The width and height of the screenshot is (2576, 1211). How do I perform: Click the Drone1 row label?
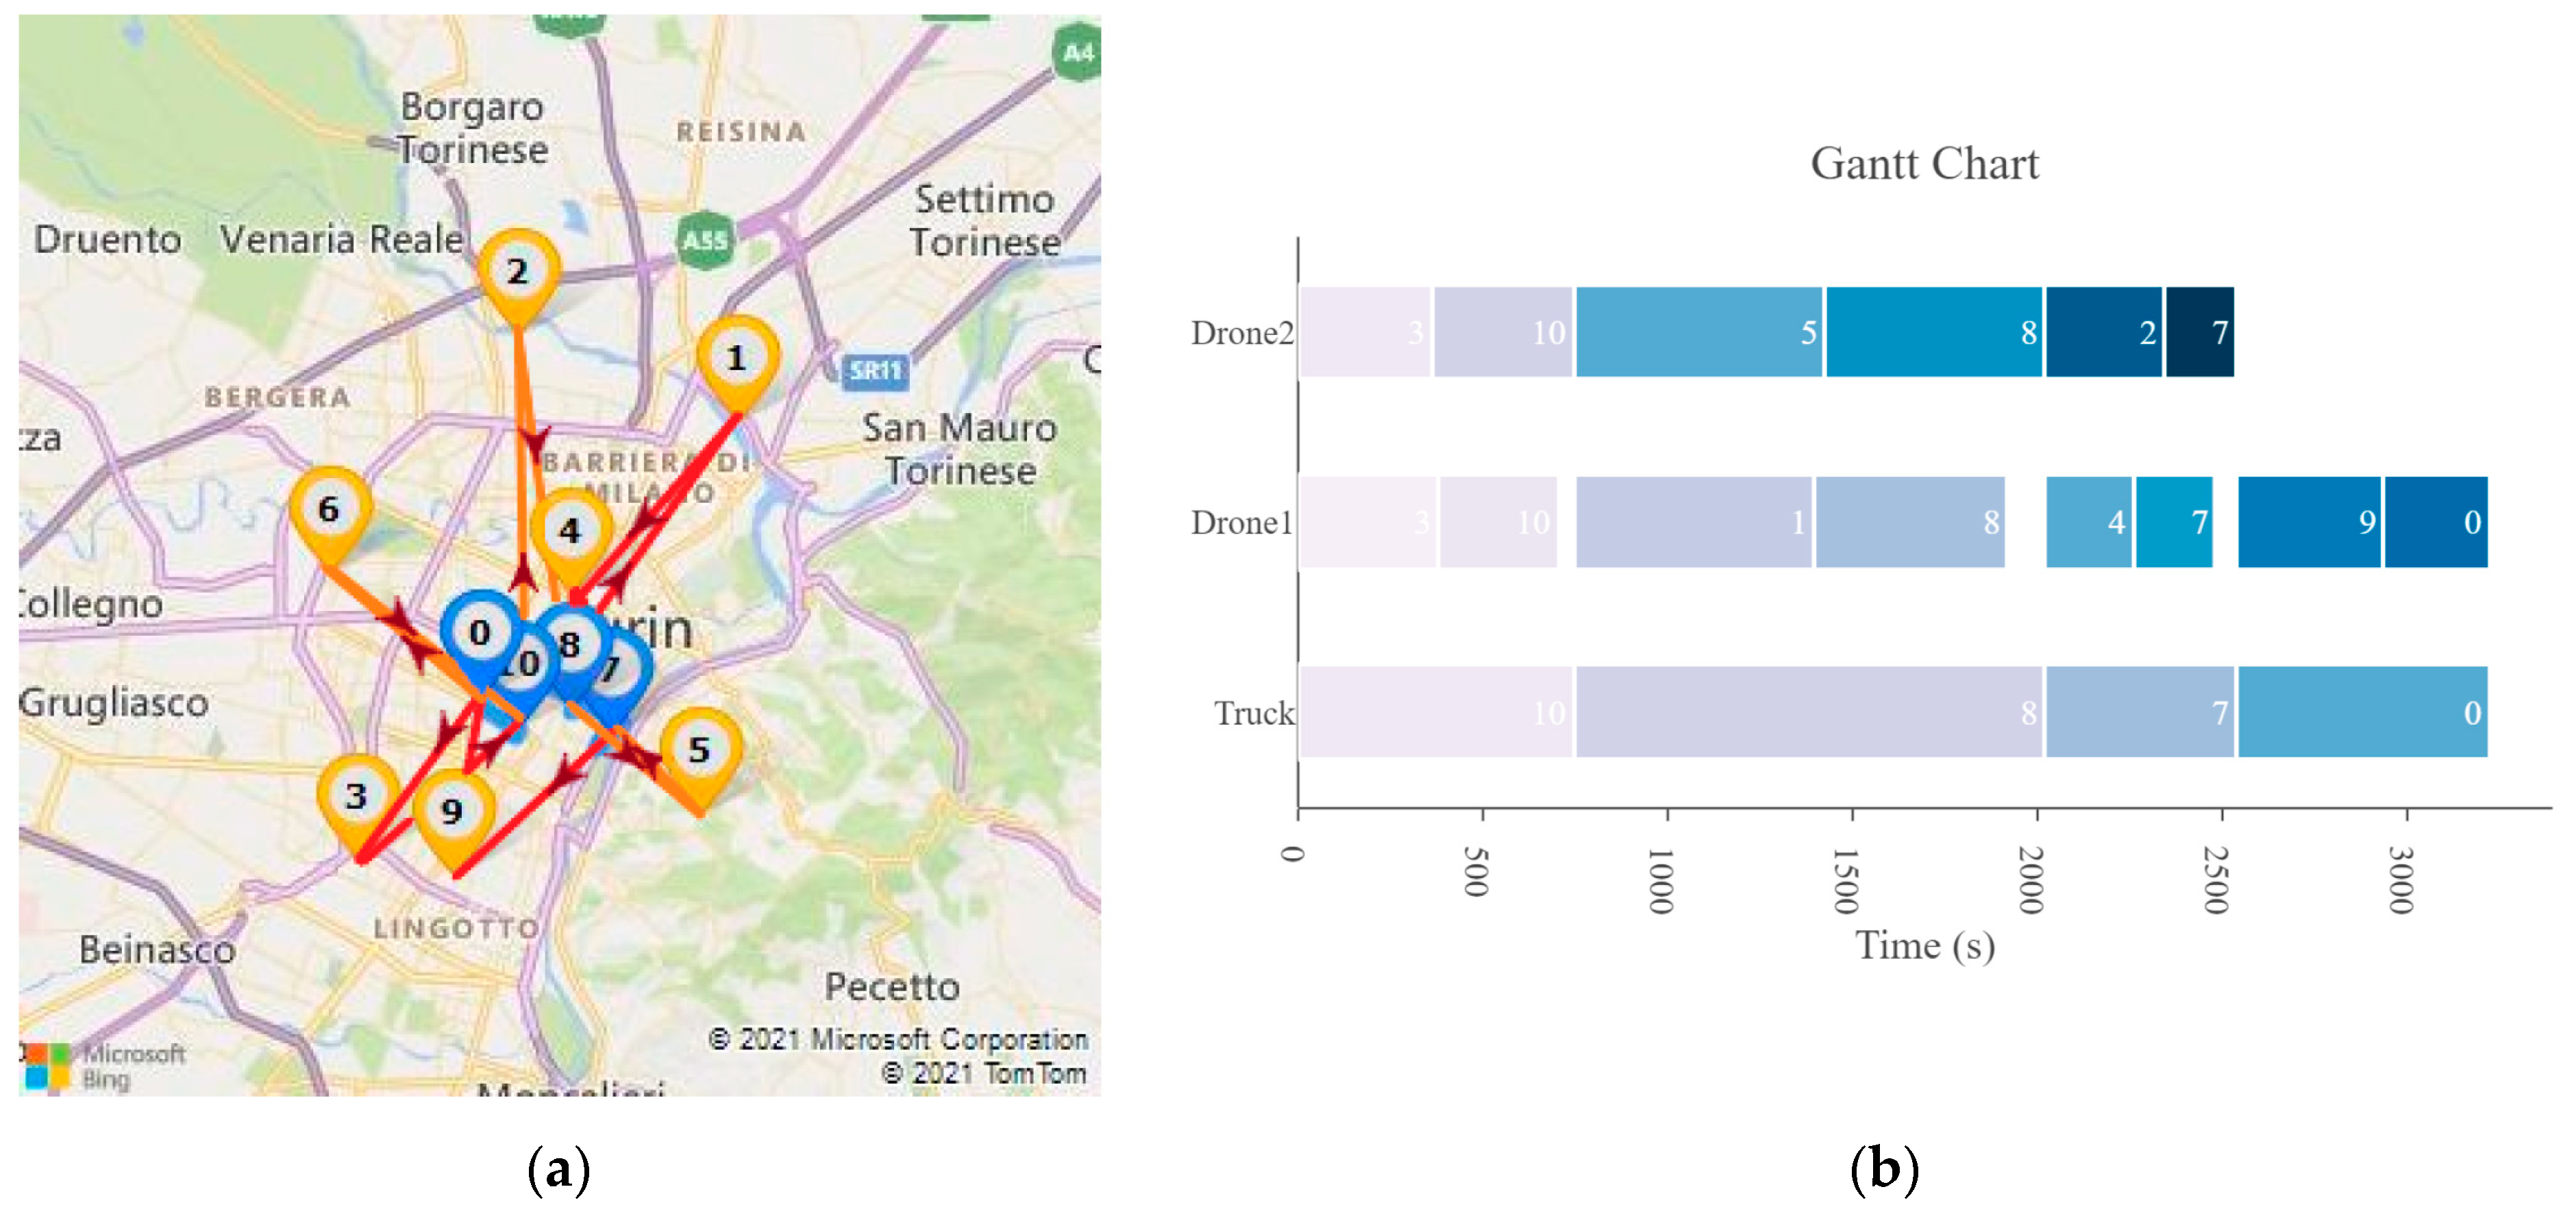(x=1242, y=523)
